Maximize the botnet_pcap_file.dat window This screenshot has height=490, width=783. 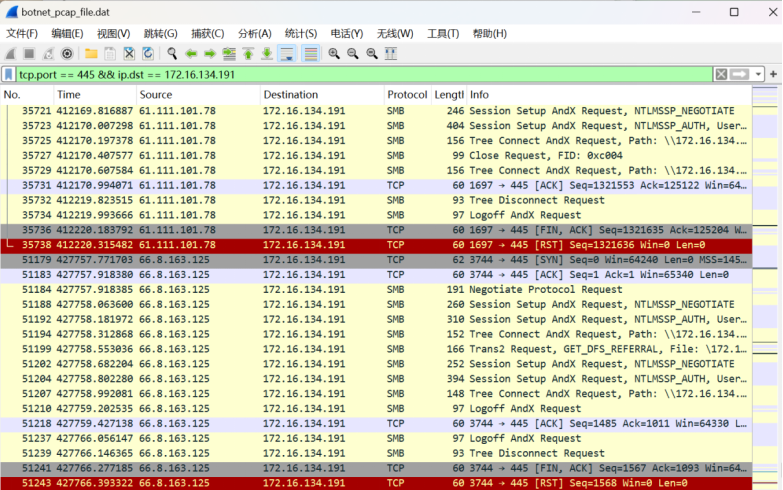coord(734,12)
